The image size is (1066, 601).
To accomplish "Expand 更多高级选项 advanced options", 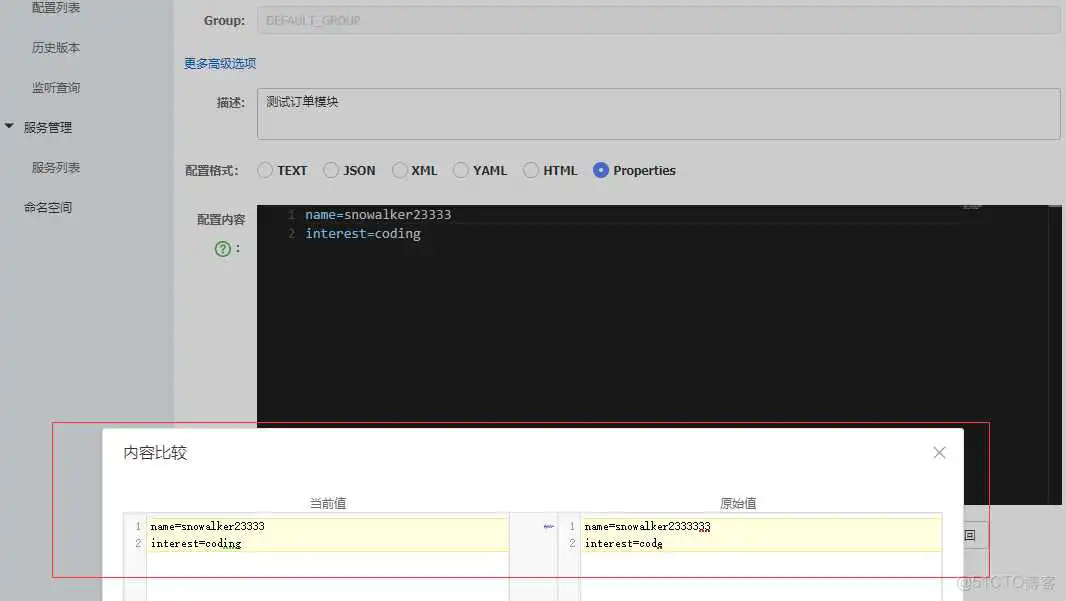I will click(x=220, y=62).
